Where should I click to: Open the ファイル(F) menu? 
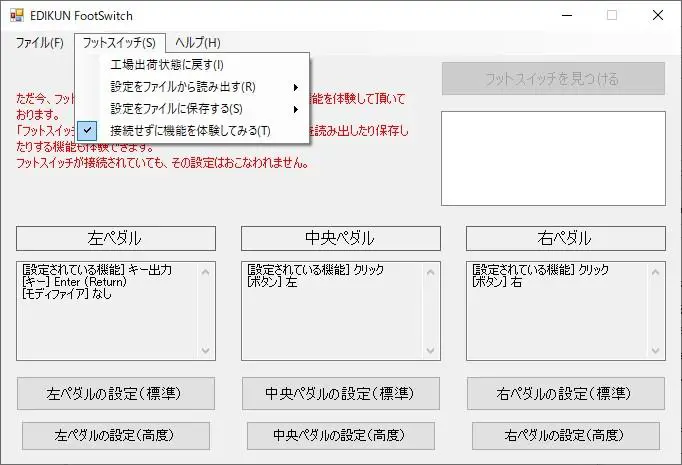(40, 43)
